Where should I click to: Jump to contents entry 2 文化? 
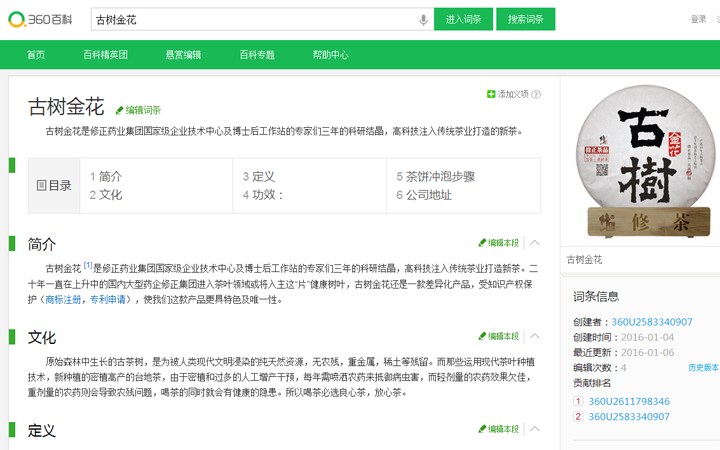click(x=106, y=195)
